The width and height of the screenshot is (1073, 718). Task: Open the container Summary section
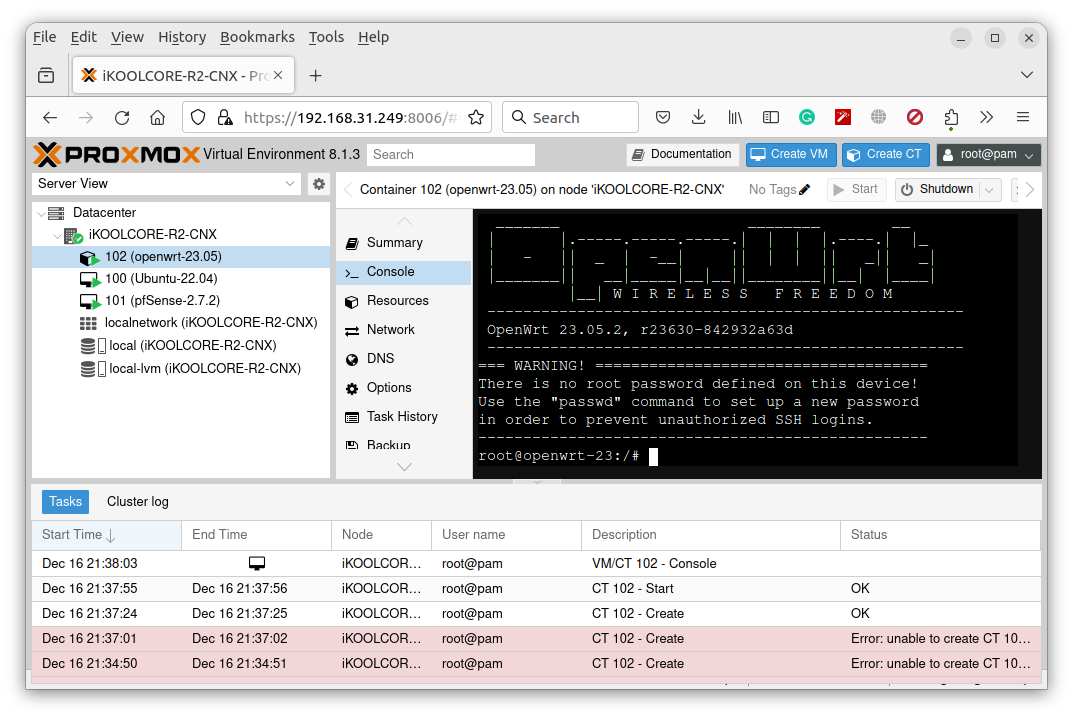point(404,243)
